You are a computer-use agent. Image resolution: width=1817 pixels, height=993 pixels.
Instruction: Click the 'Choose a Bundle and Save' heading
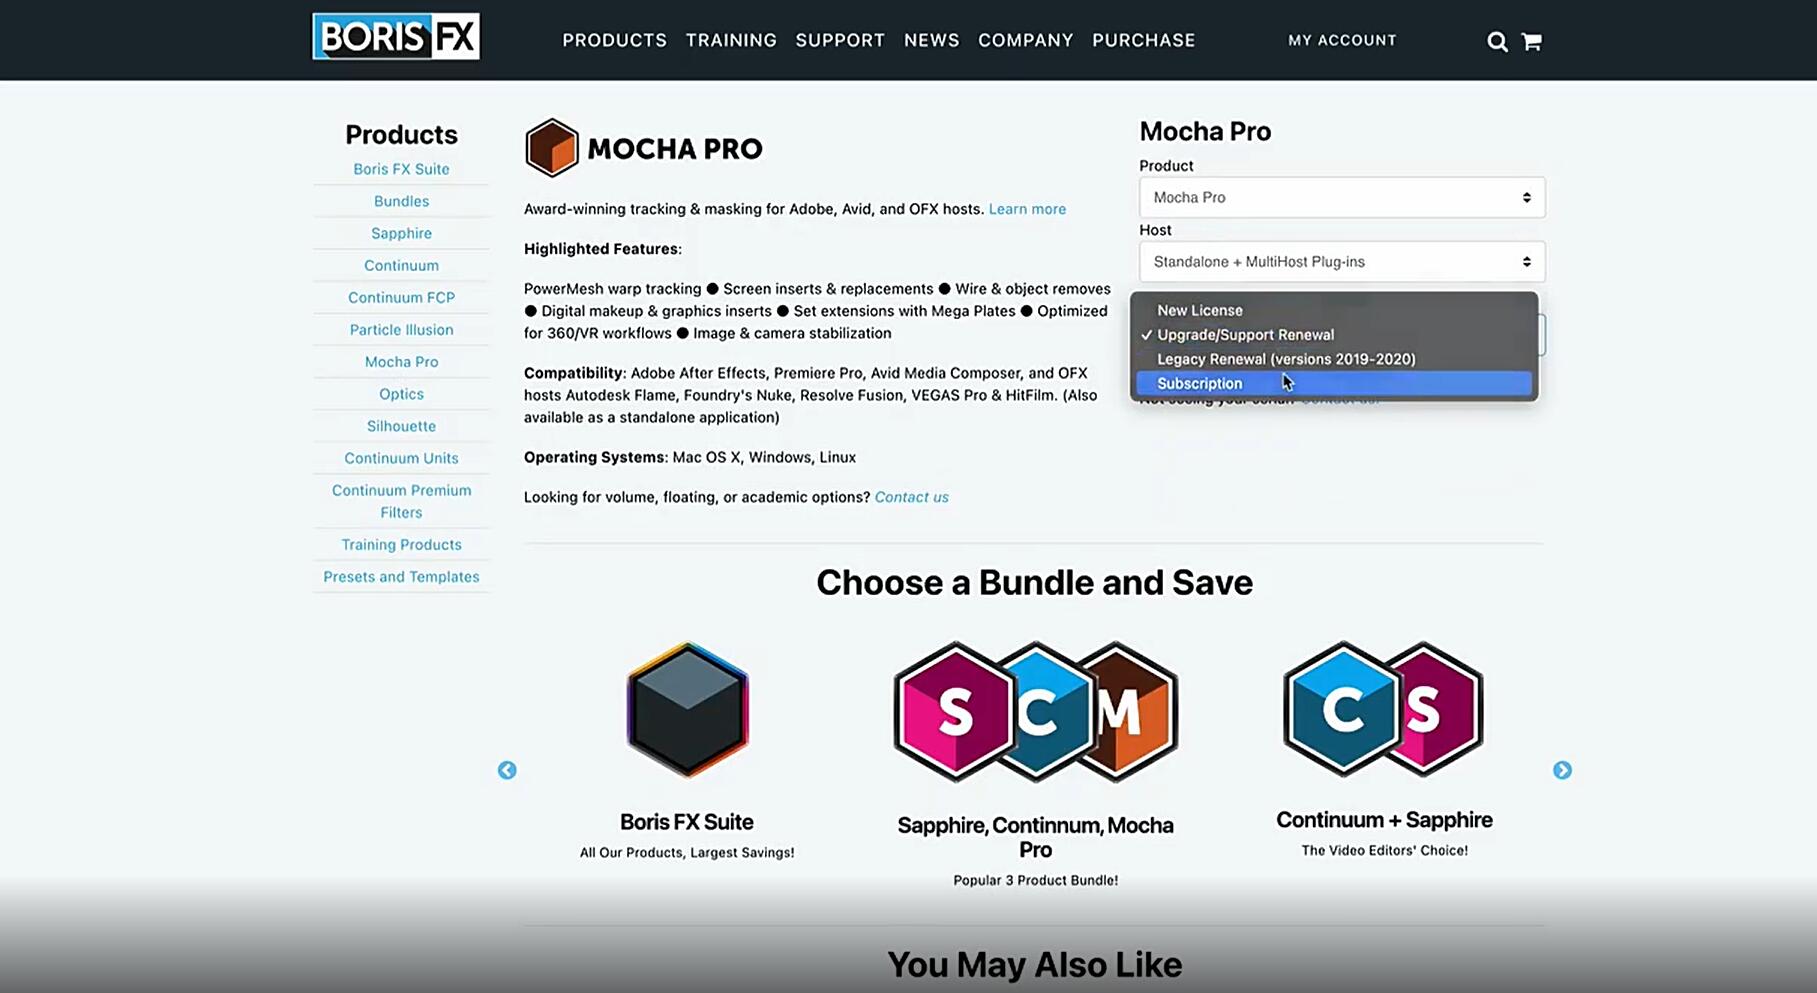(1034, 582)
